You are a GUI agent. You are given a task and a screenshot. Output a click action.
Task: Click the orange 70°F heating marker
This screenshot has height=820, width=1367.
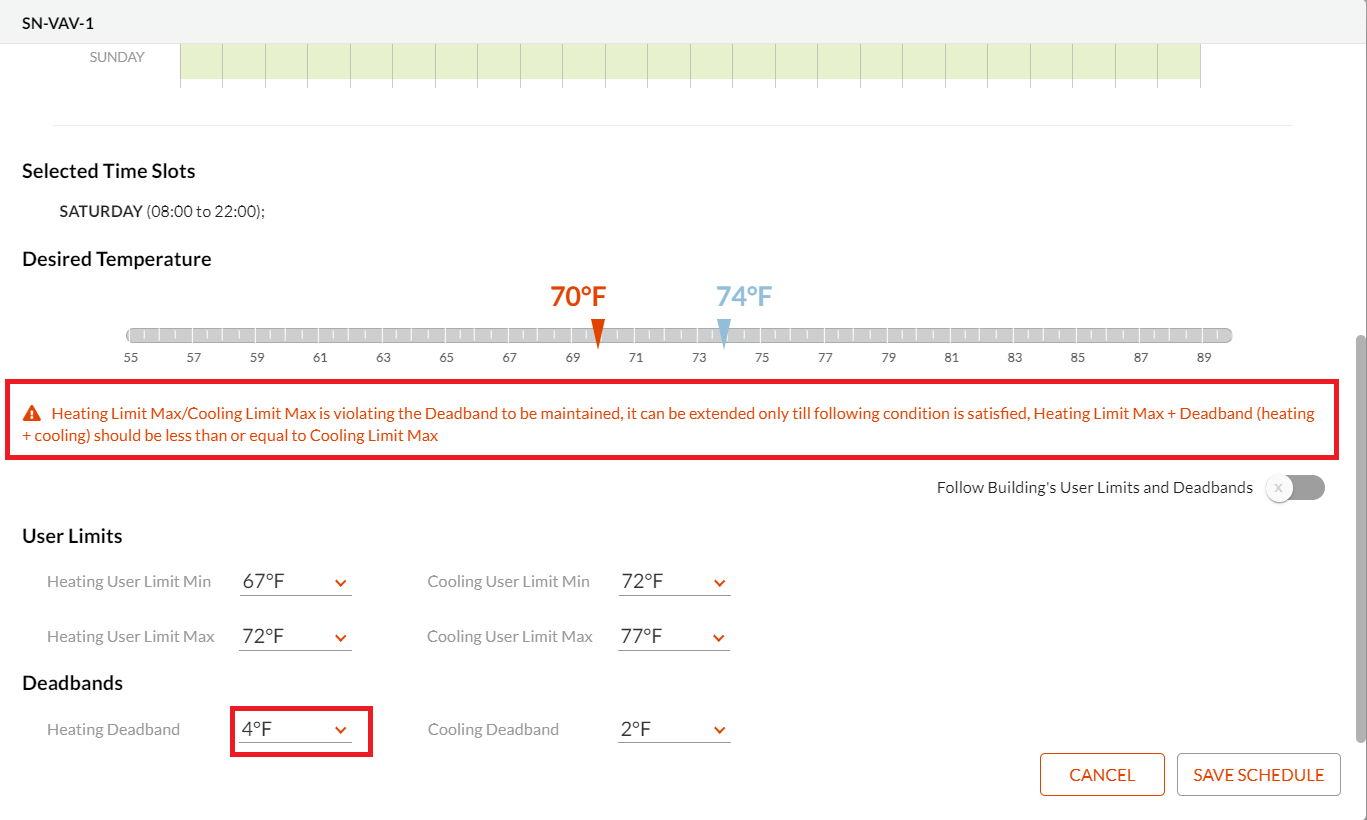coord(598,332)
